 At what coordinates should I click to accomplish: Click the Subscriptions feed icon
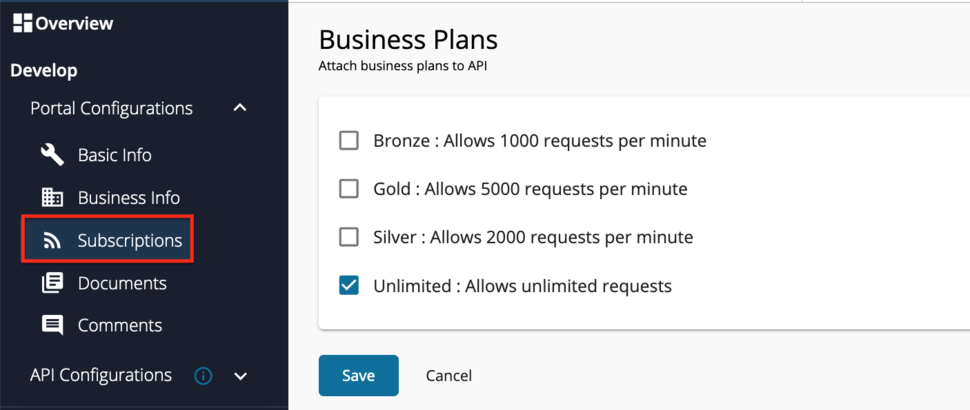click(52, 240)
